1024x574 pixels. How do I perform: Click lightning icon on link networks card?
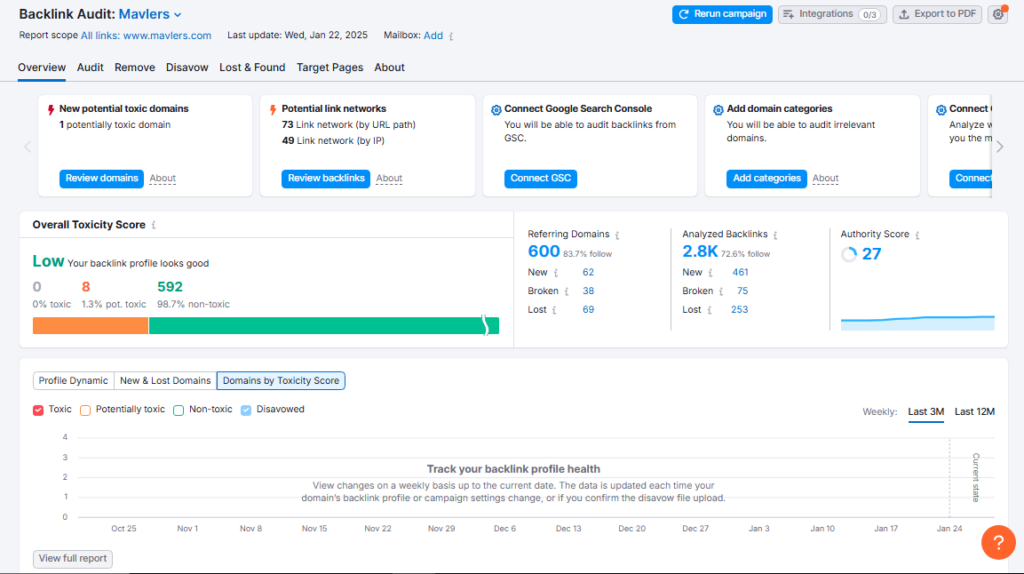273,110
